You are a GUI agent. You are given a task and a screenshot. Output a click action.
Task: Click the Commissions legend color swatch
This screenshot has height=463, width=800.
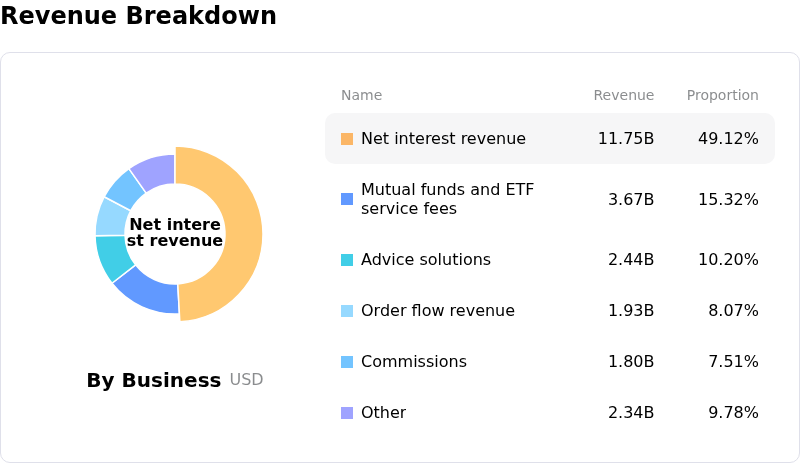(347, 362)
